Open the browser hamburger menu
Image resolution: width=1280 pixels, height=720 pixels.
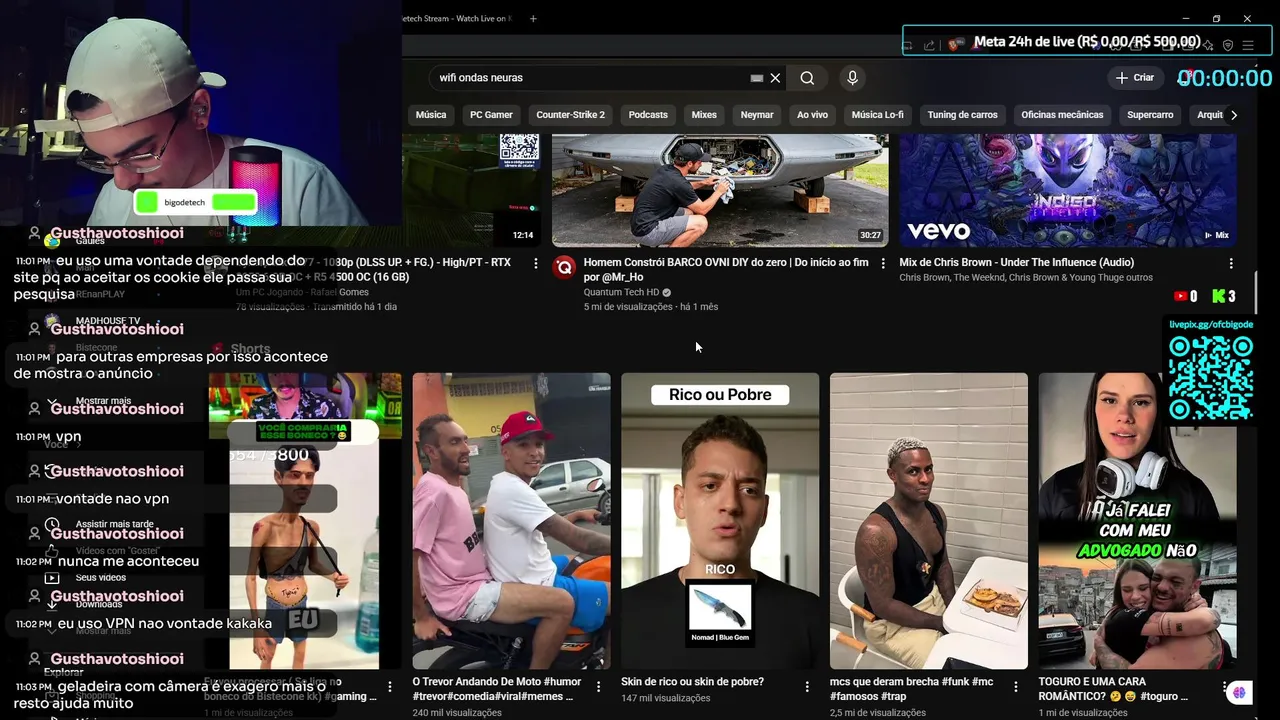pos(1248,45)
